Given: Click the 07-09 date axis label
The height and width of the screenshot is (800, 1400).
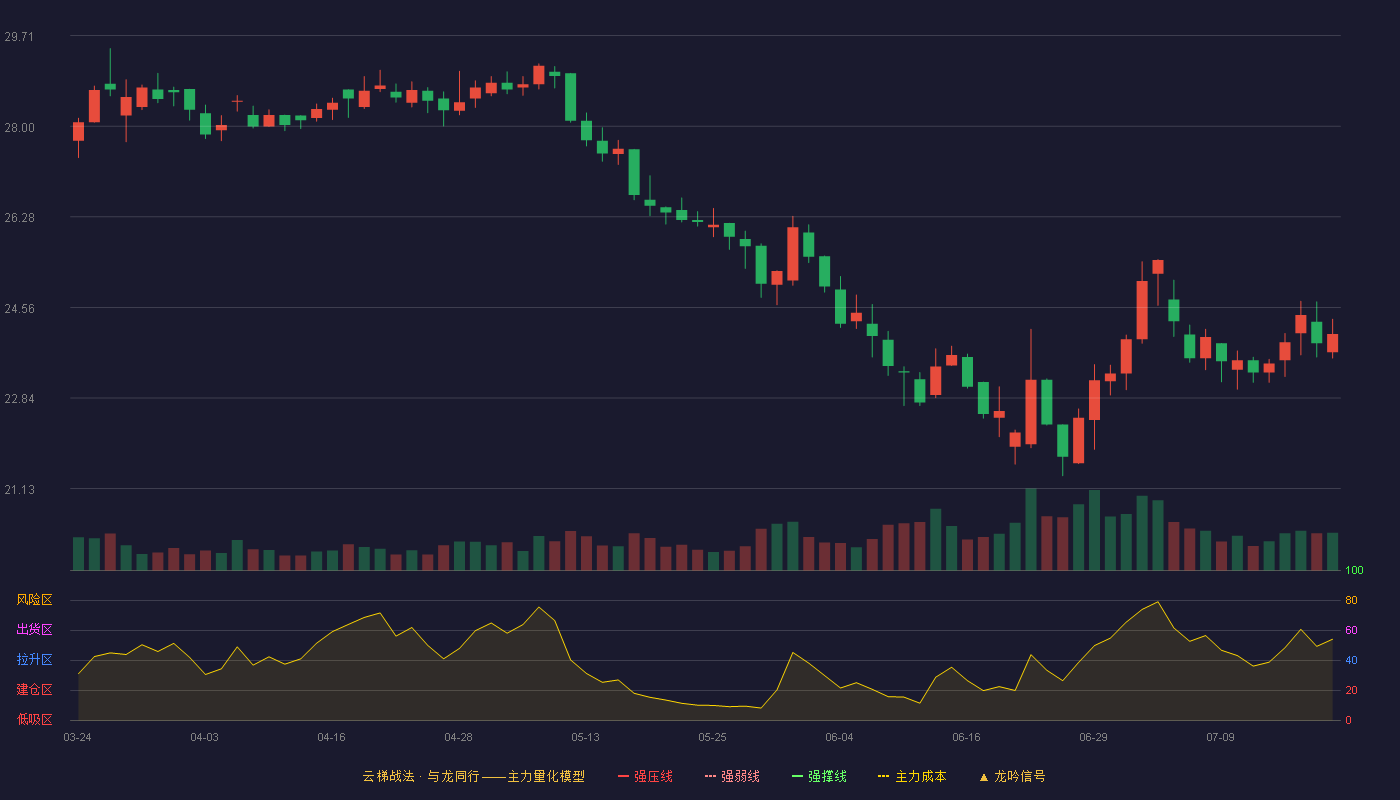Looking at the screenshot, I should tap(1220, 737).
